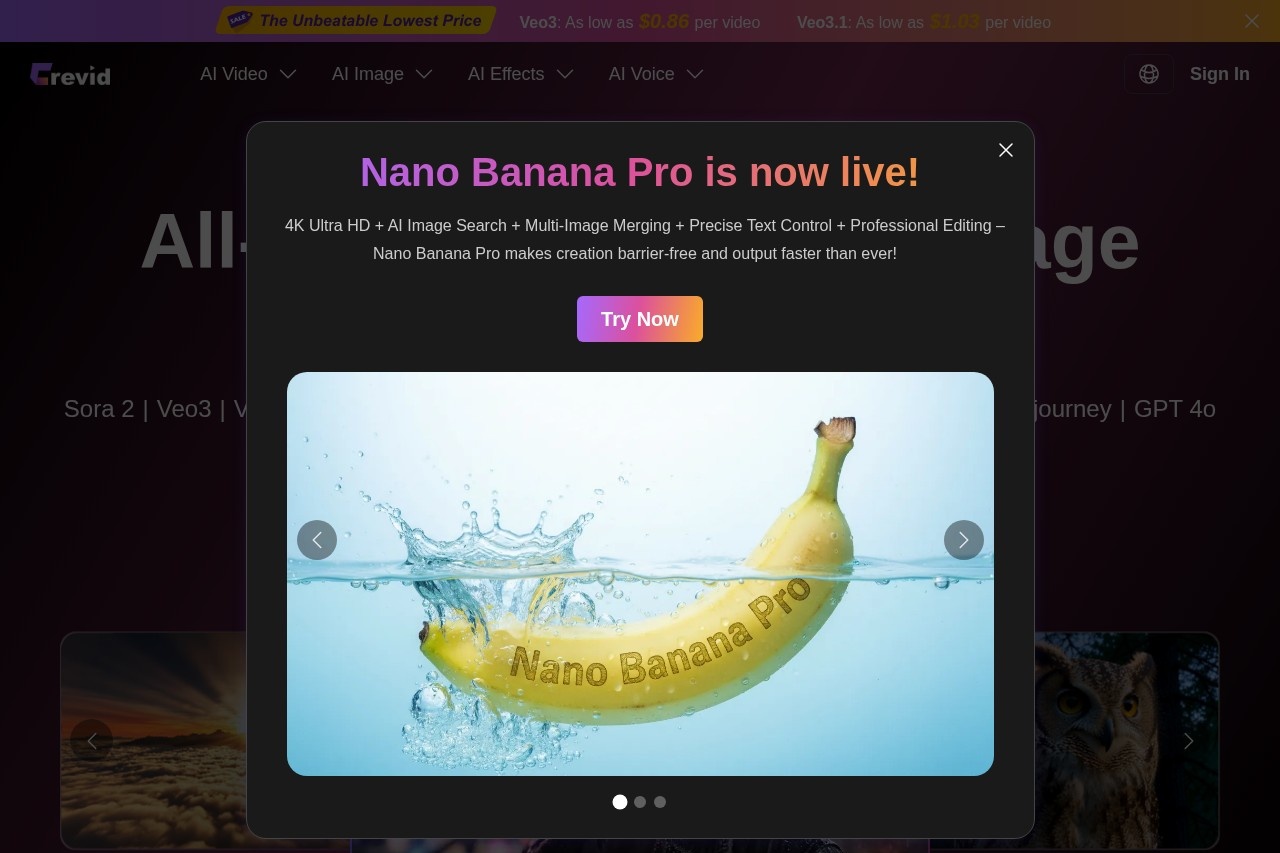The width and height of the screenshot is (1280, 853).
Task: Click the Sign In link
Action: pyautogui.click(x=1219, y=74)
